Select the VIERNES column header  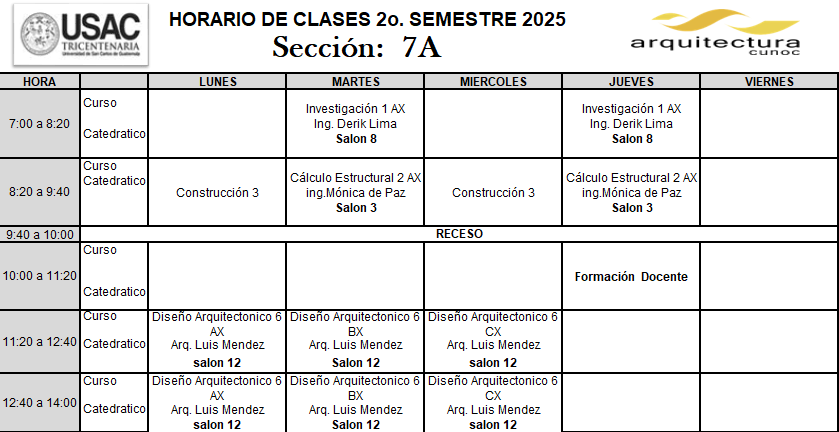pos(769,81)
